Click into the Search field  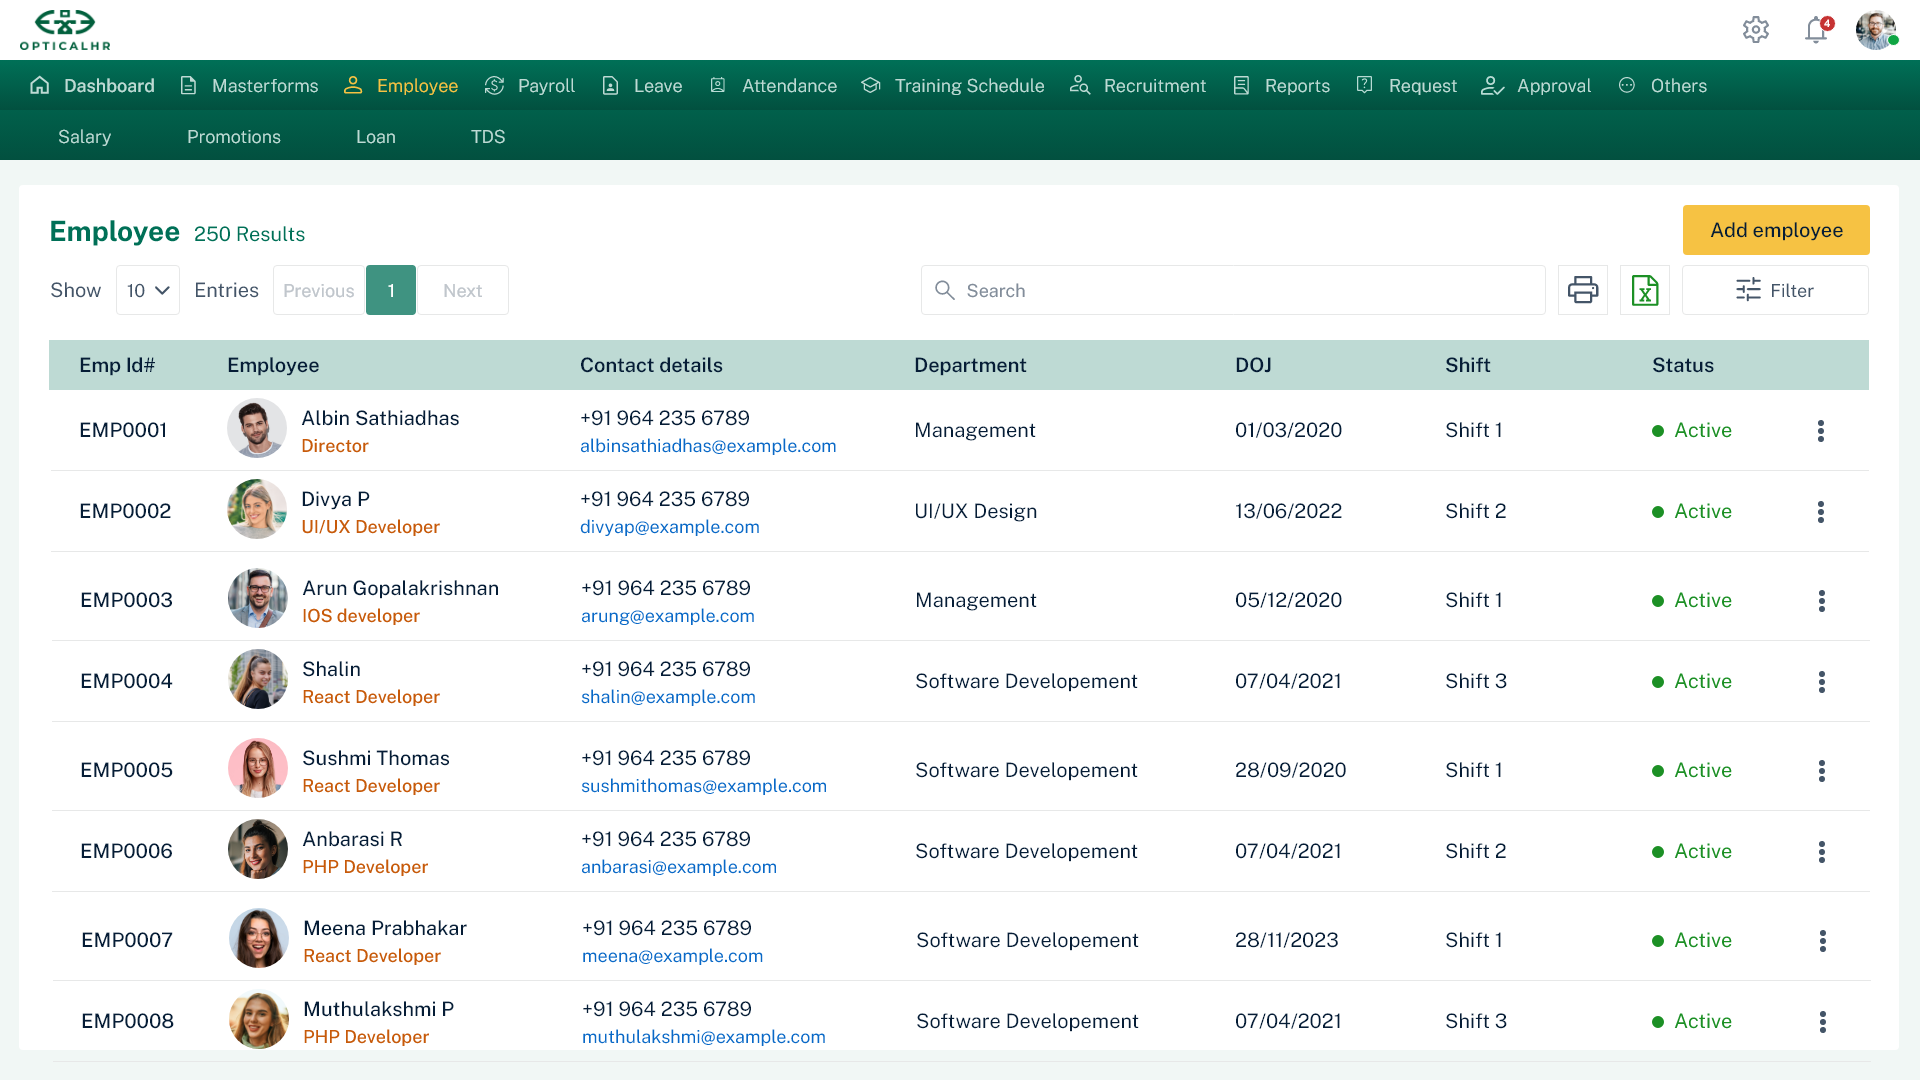[x=1232, y=290]
